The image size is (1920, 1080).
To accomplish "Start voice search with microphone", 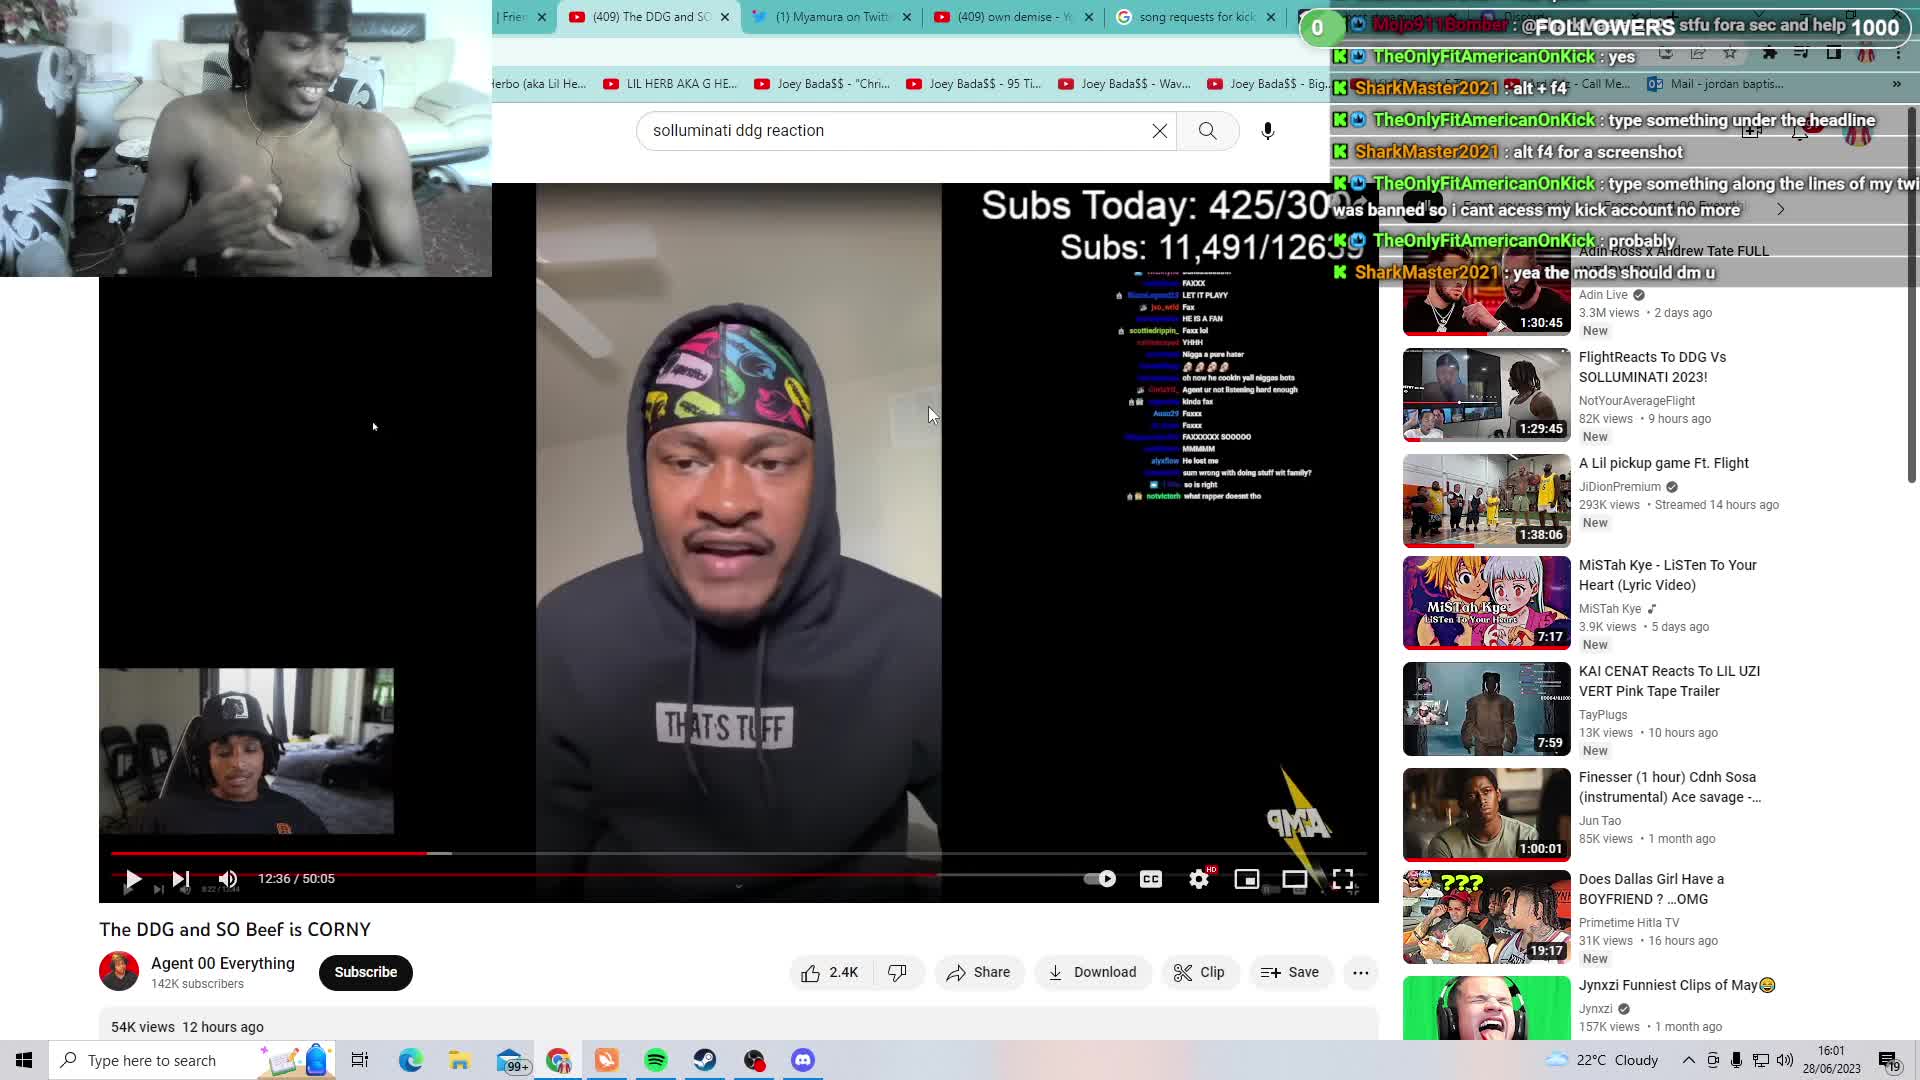I will pyautogui.click(x=1268, y=131).
